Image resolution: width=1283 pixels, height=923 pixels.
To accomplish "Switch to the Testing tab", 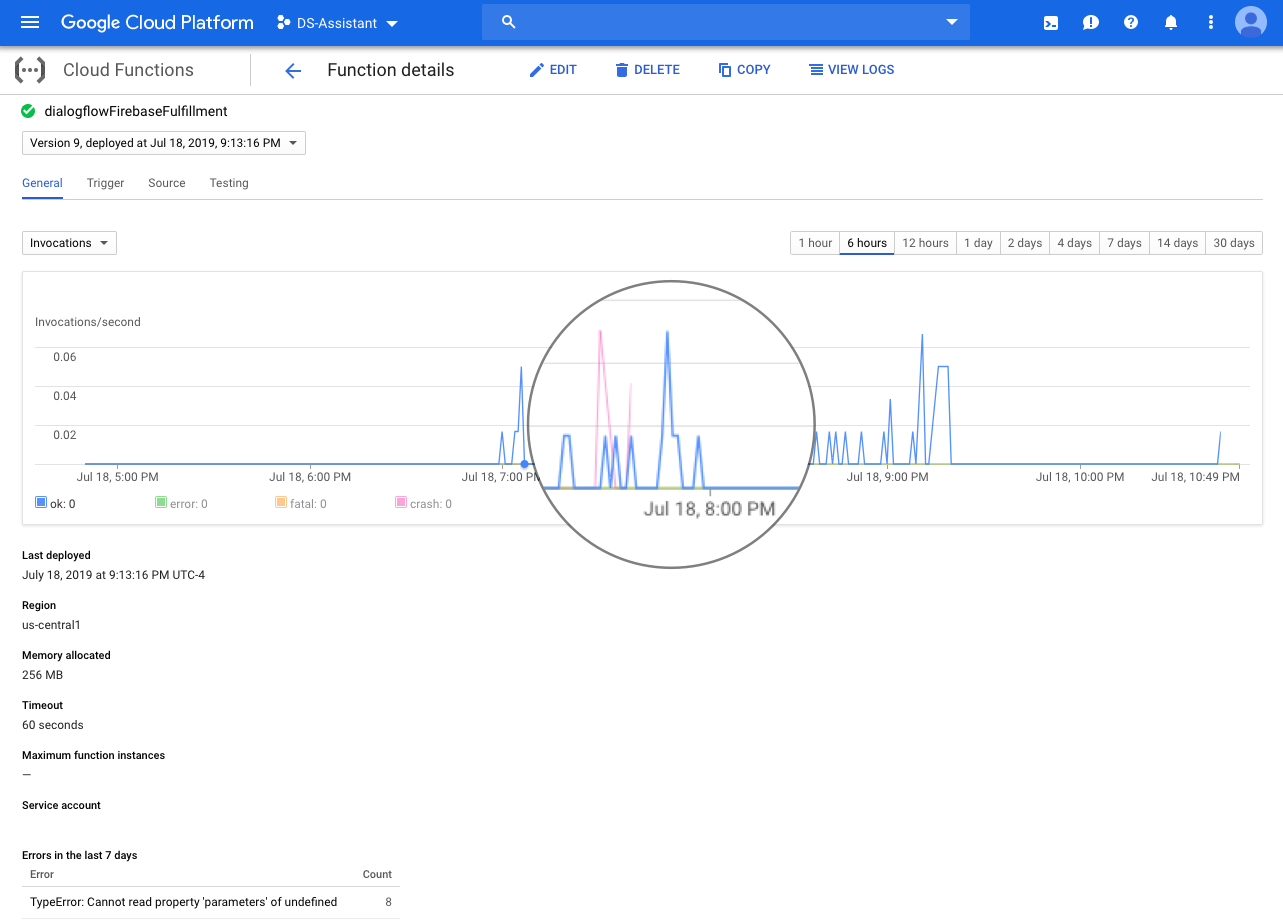I will coord(229,183).
